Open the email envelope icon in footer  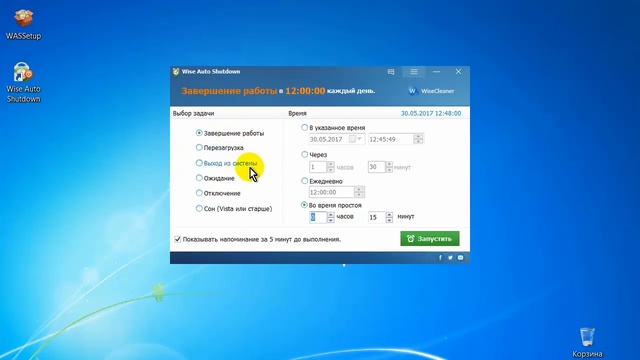pos(460,258)
